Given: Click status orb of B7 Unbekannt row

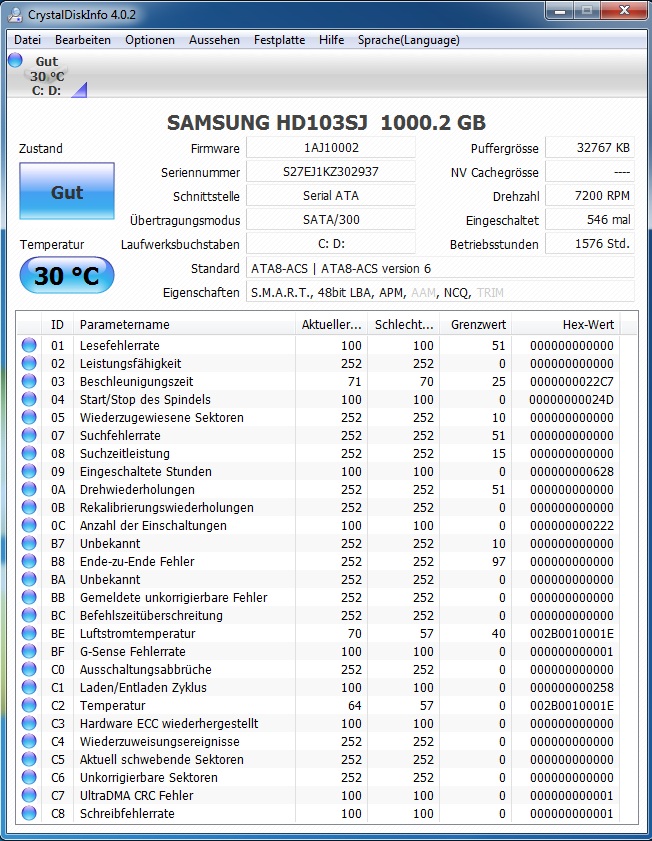Looking at the screenshot, I should pyautogui.click(x=29, y=543).
